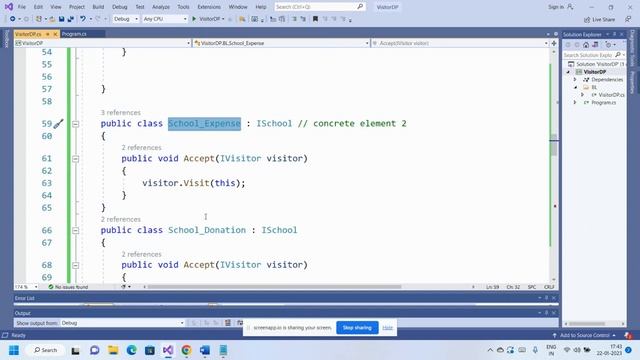Click the No issues found indicator
640x360 pixels.
coord(68,287)
